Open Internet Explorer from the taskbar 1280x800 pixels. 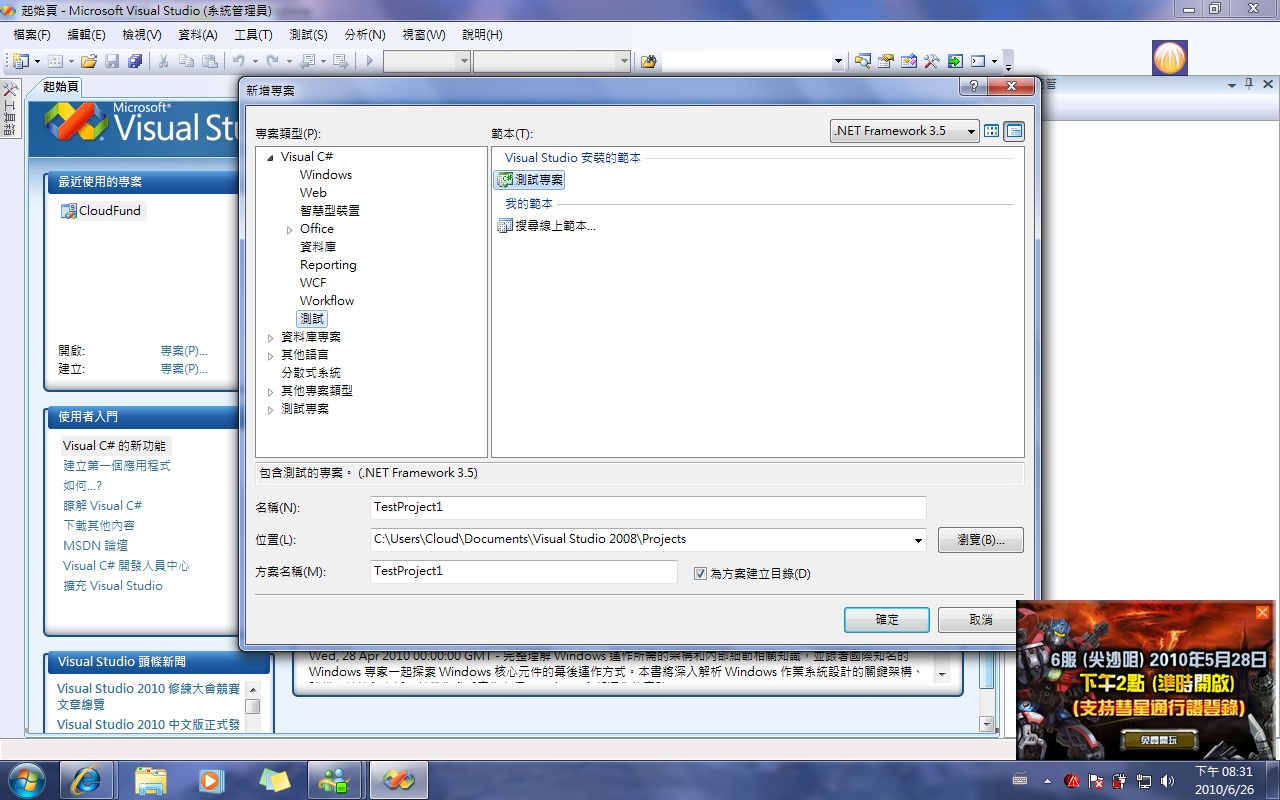(x=87, y=780)
